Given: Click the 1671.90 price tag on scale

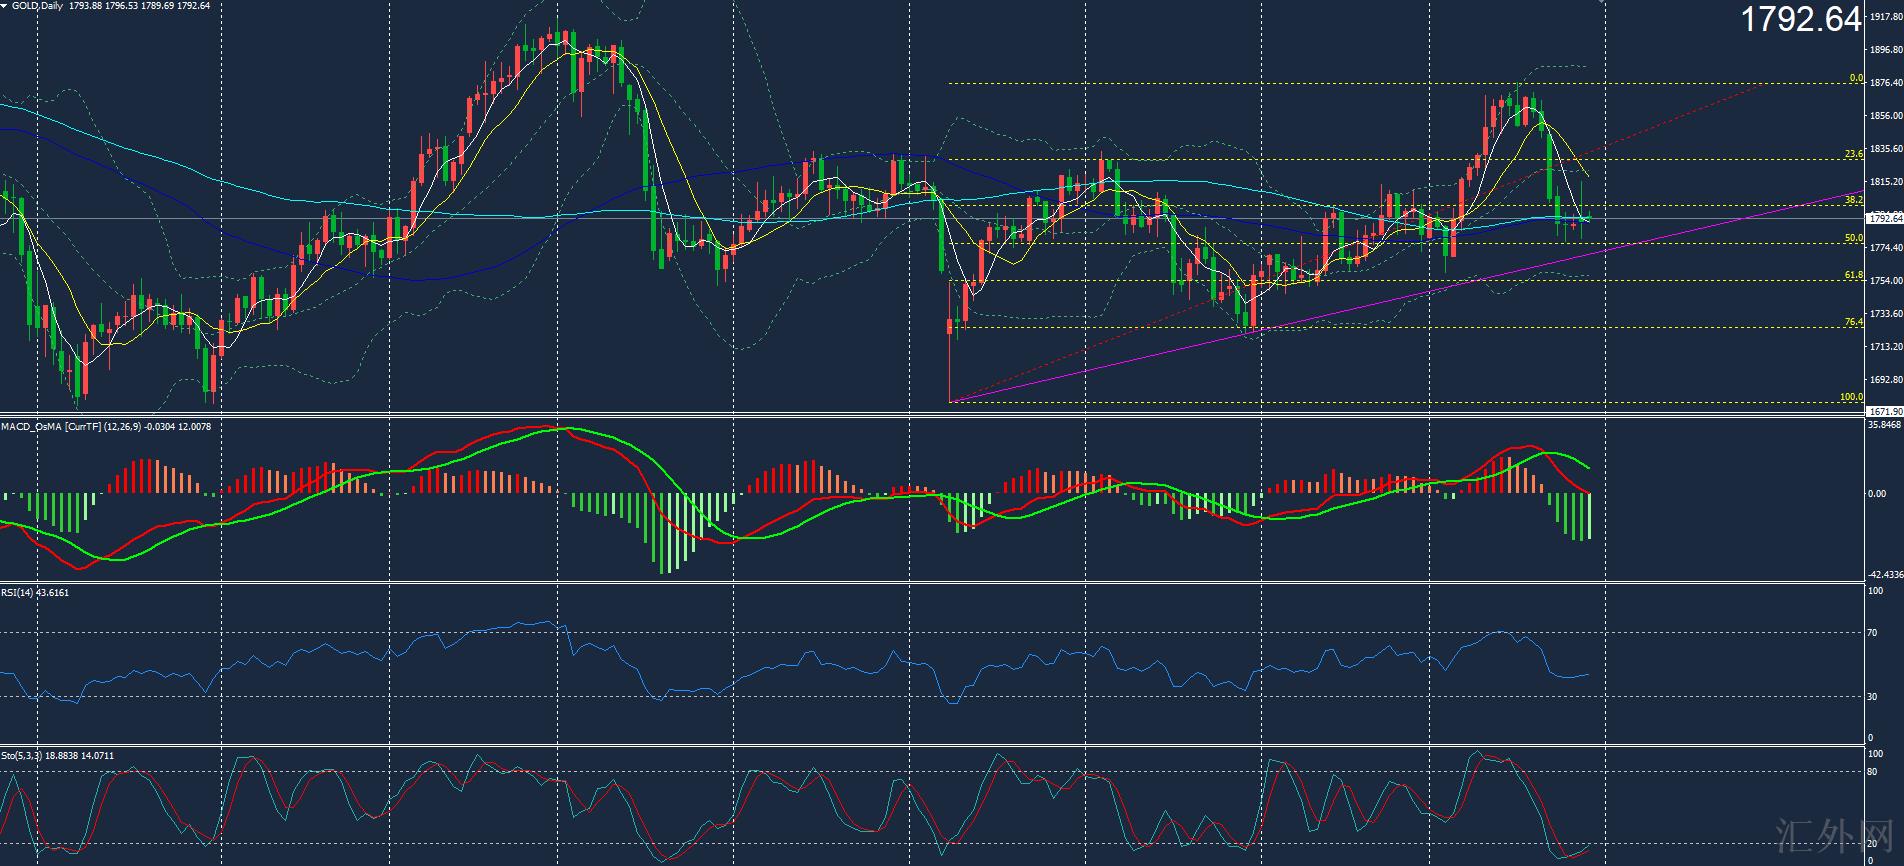Looking at the screenshot, I should (1884, 411).
